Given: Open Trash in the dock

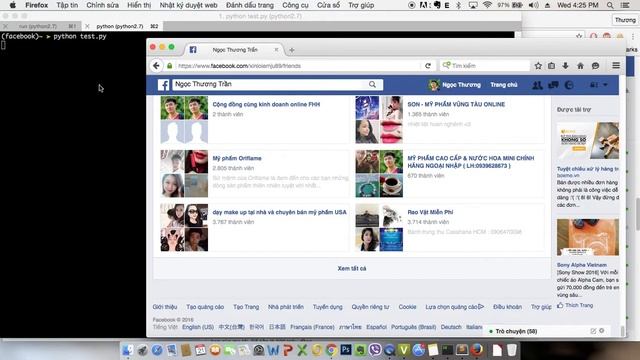Looking at the screenshot, I should [x=511, y=350].
